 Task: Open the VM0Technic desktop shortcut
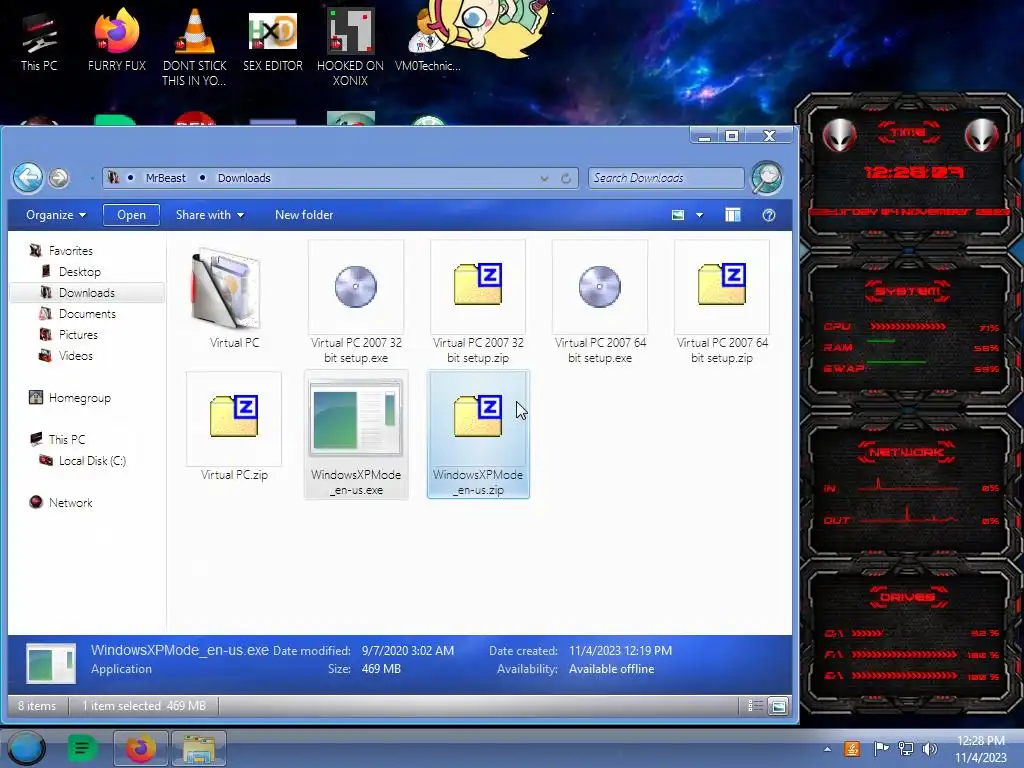(428, 39)
